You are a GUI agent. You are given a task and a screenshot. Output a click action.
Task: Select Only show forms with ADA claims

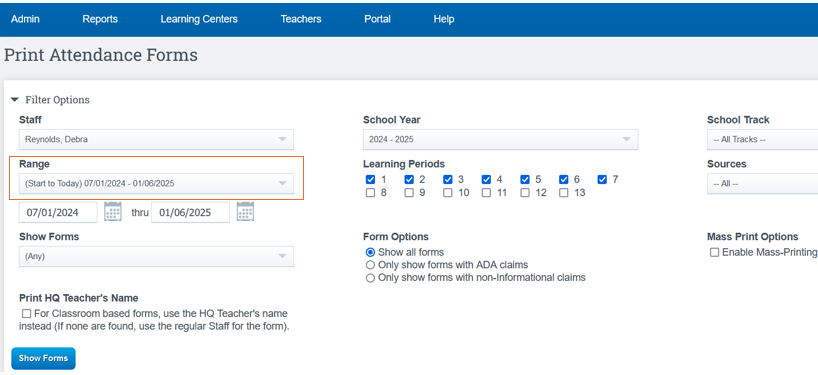click(370, 265)
